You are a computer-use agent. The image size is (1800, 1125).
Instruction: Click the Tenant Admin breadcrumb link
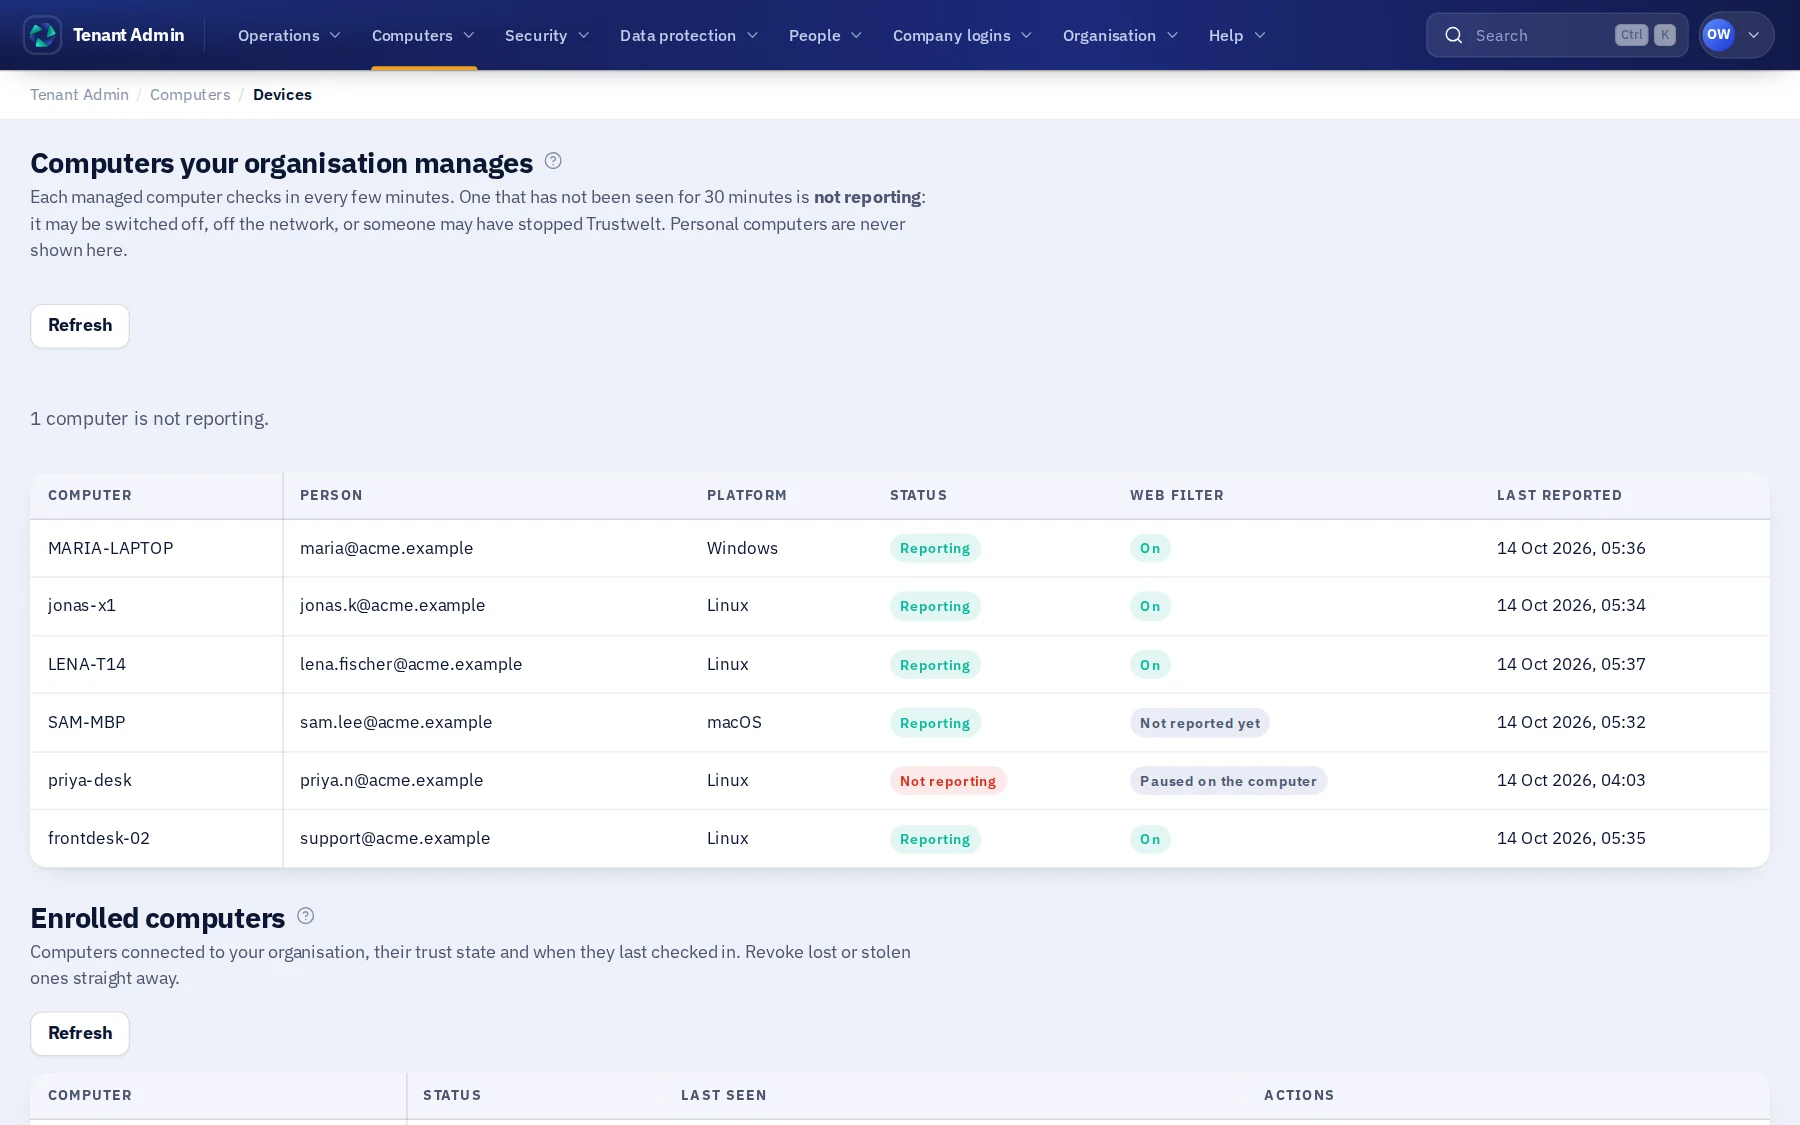click(79, 95)
